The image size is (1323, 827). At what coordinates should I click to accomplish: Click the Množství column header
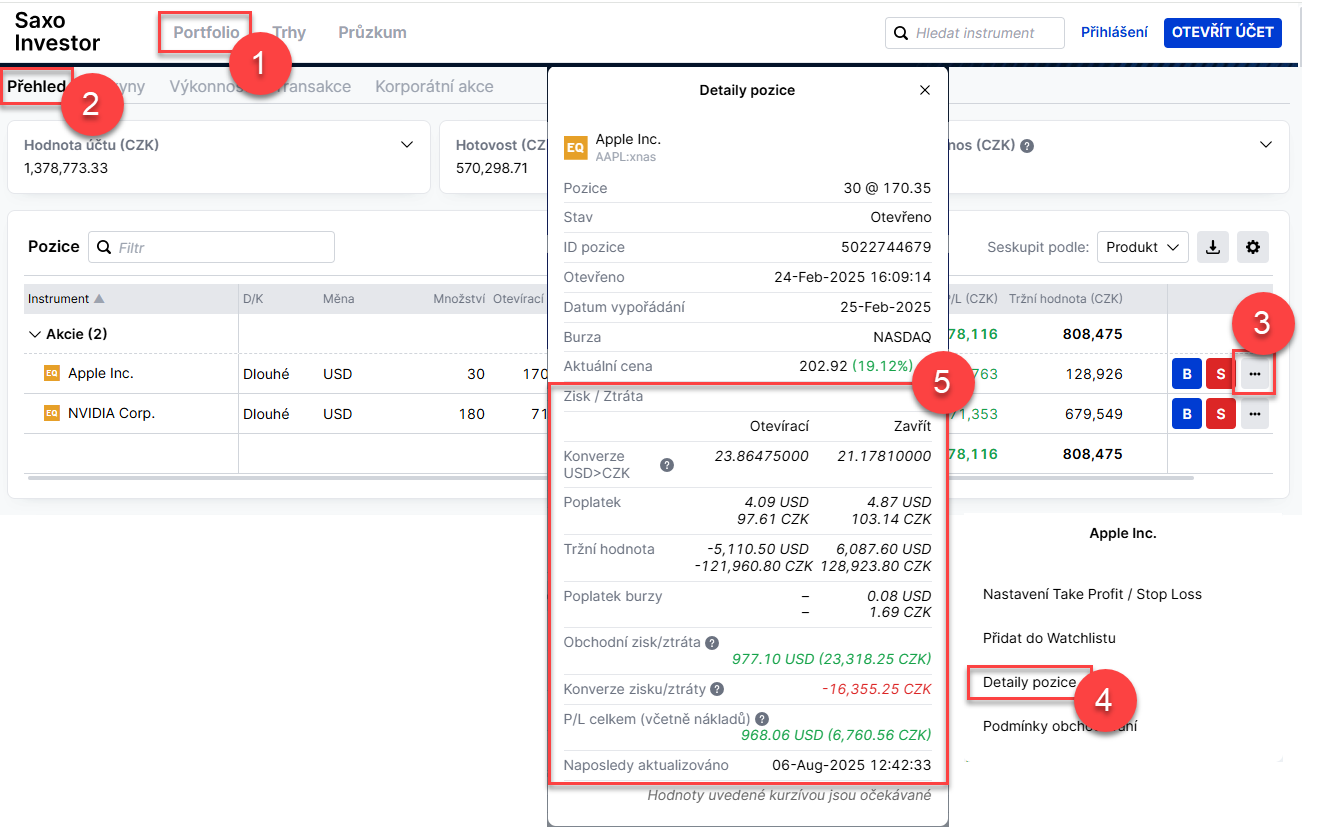click(x=459, y=299)
